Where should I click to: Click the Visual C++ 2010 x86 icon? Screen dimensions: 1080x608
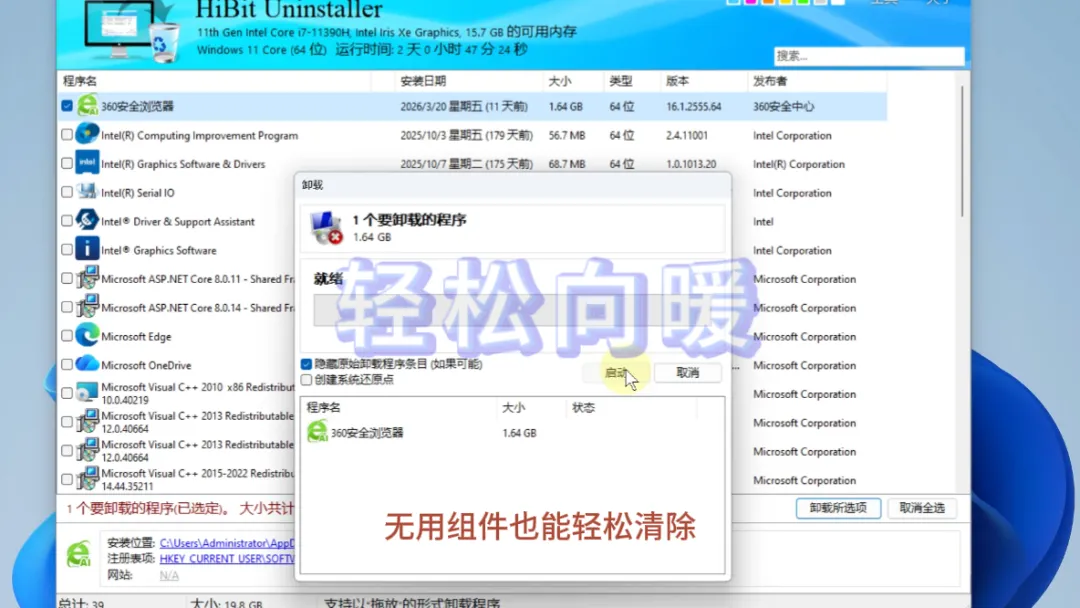87,392
